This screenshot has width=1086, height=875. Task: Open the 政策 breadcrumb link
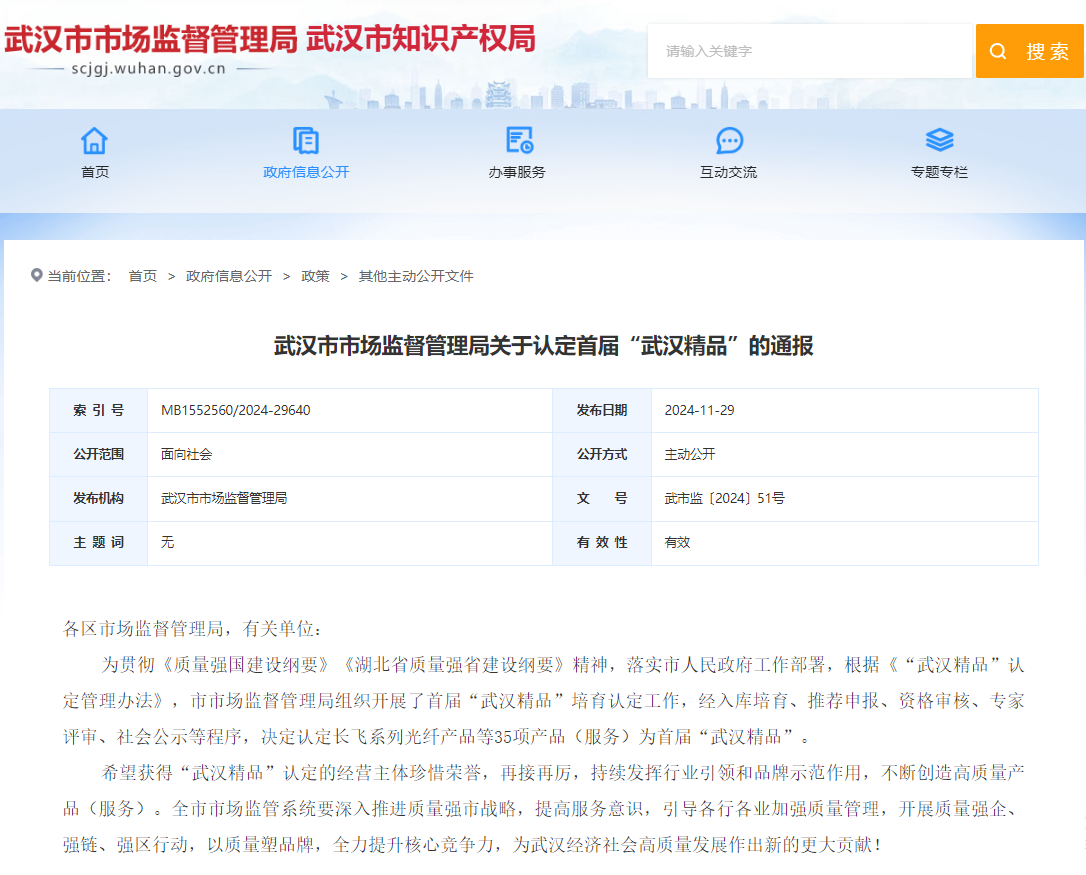pyautogui.click(x=315, y=276)
